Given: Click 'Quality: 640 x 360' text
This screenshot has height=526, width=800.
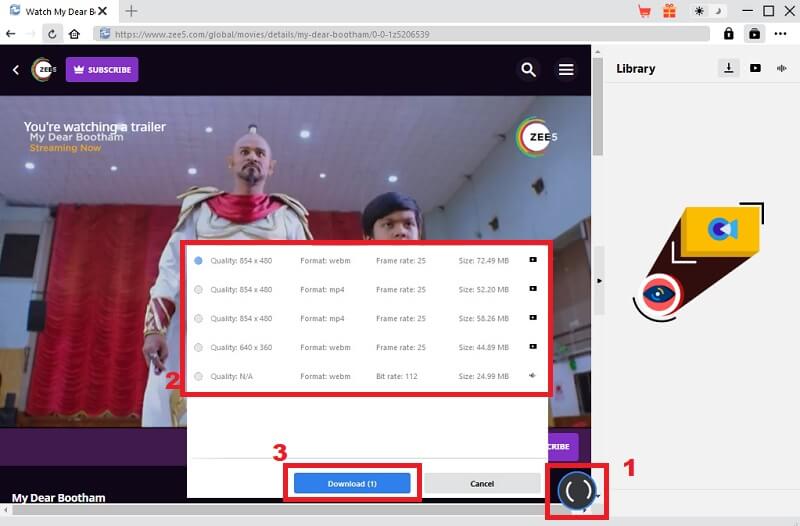Looking at the screenshot, I should (x=241, y=347).
